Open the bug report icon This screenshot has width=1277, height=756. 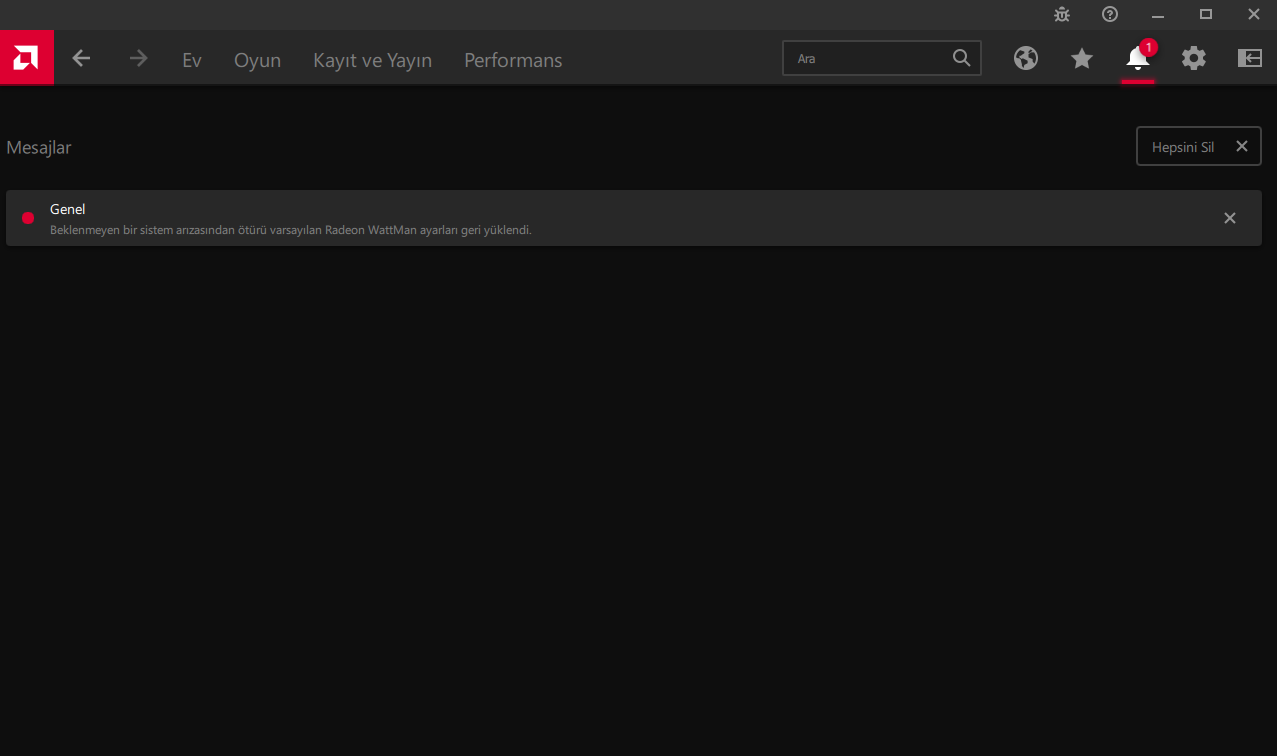coord(1062,14)
